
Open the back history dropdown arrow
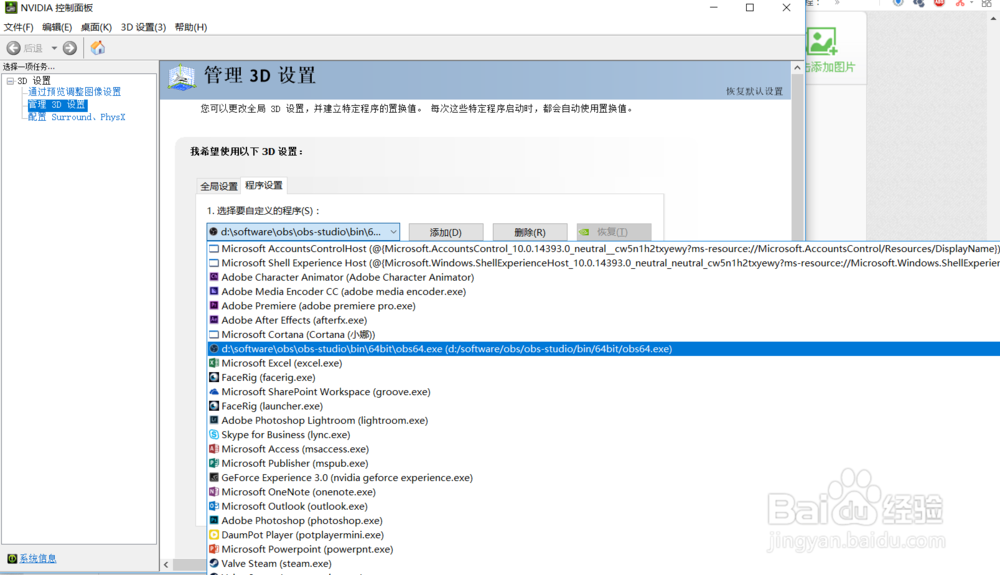coord(54,48)
